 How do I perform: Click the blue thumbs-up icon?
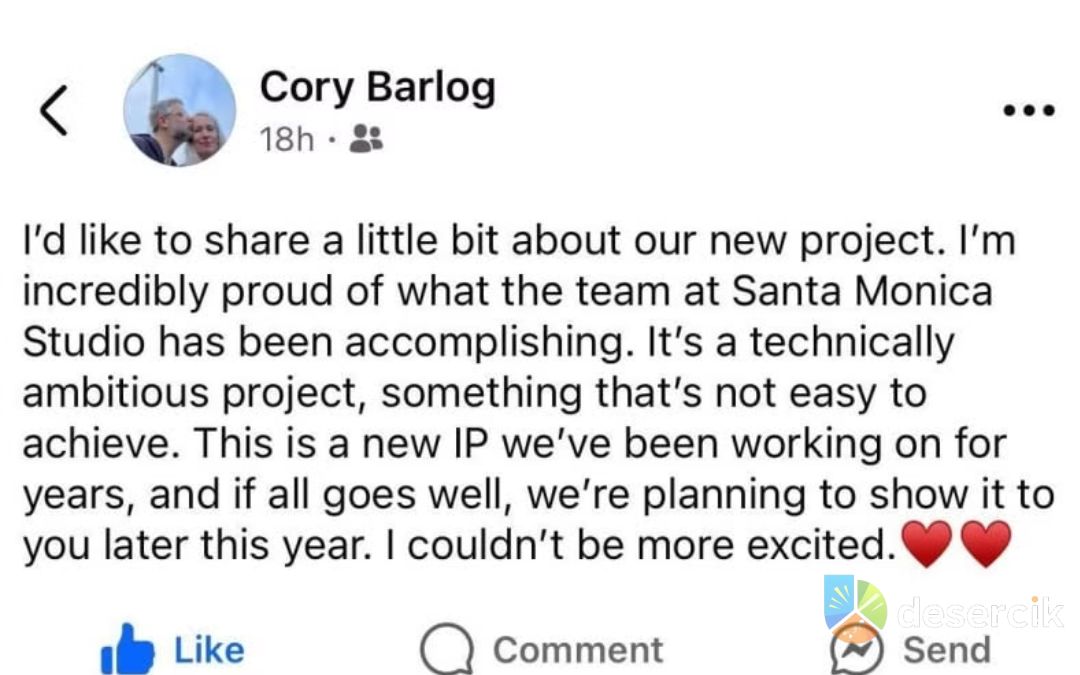pos(127,650)
